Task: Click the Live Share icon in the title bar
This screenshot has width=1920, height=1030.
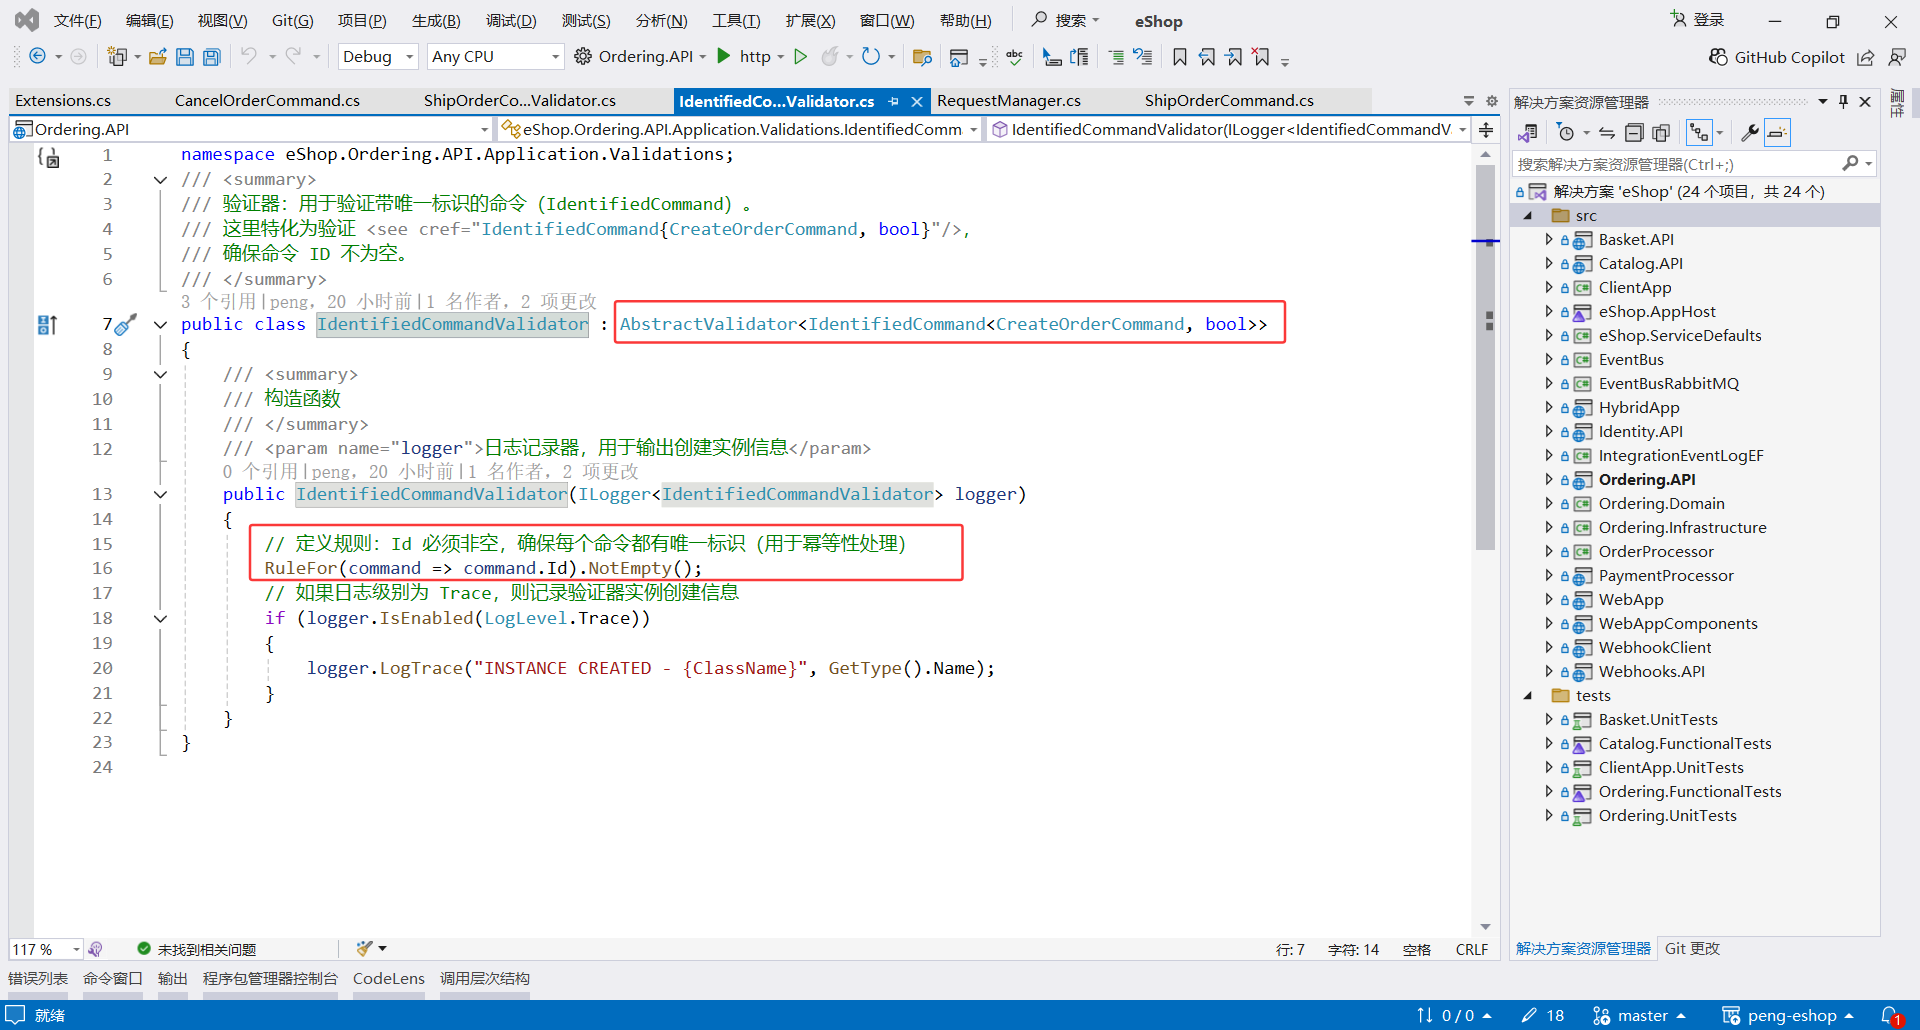Action: 1866,57
